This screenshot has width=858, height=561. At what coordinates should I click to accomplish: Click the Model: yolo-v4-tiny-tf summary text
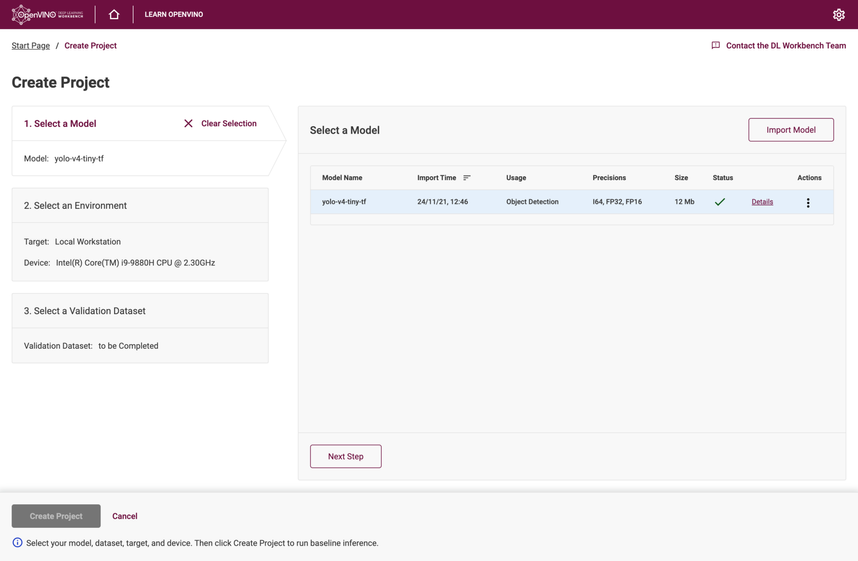(63, 159)
